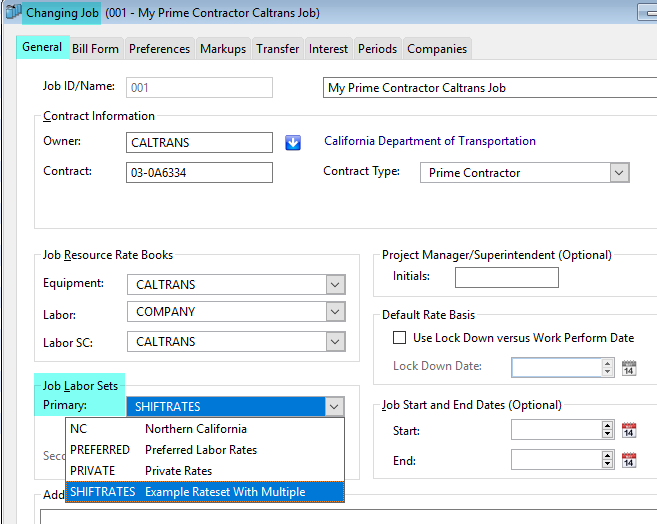657x524 pixels.
Task: Switch to the Transfer tab
Action: pyautogui.click(x=278, y=49)
